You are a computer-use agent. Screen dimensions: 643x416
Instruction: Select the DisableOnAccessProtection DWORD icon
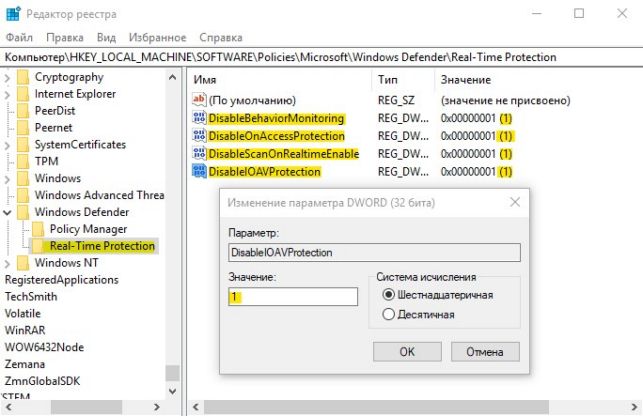coord(199,136)
